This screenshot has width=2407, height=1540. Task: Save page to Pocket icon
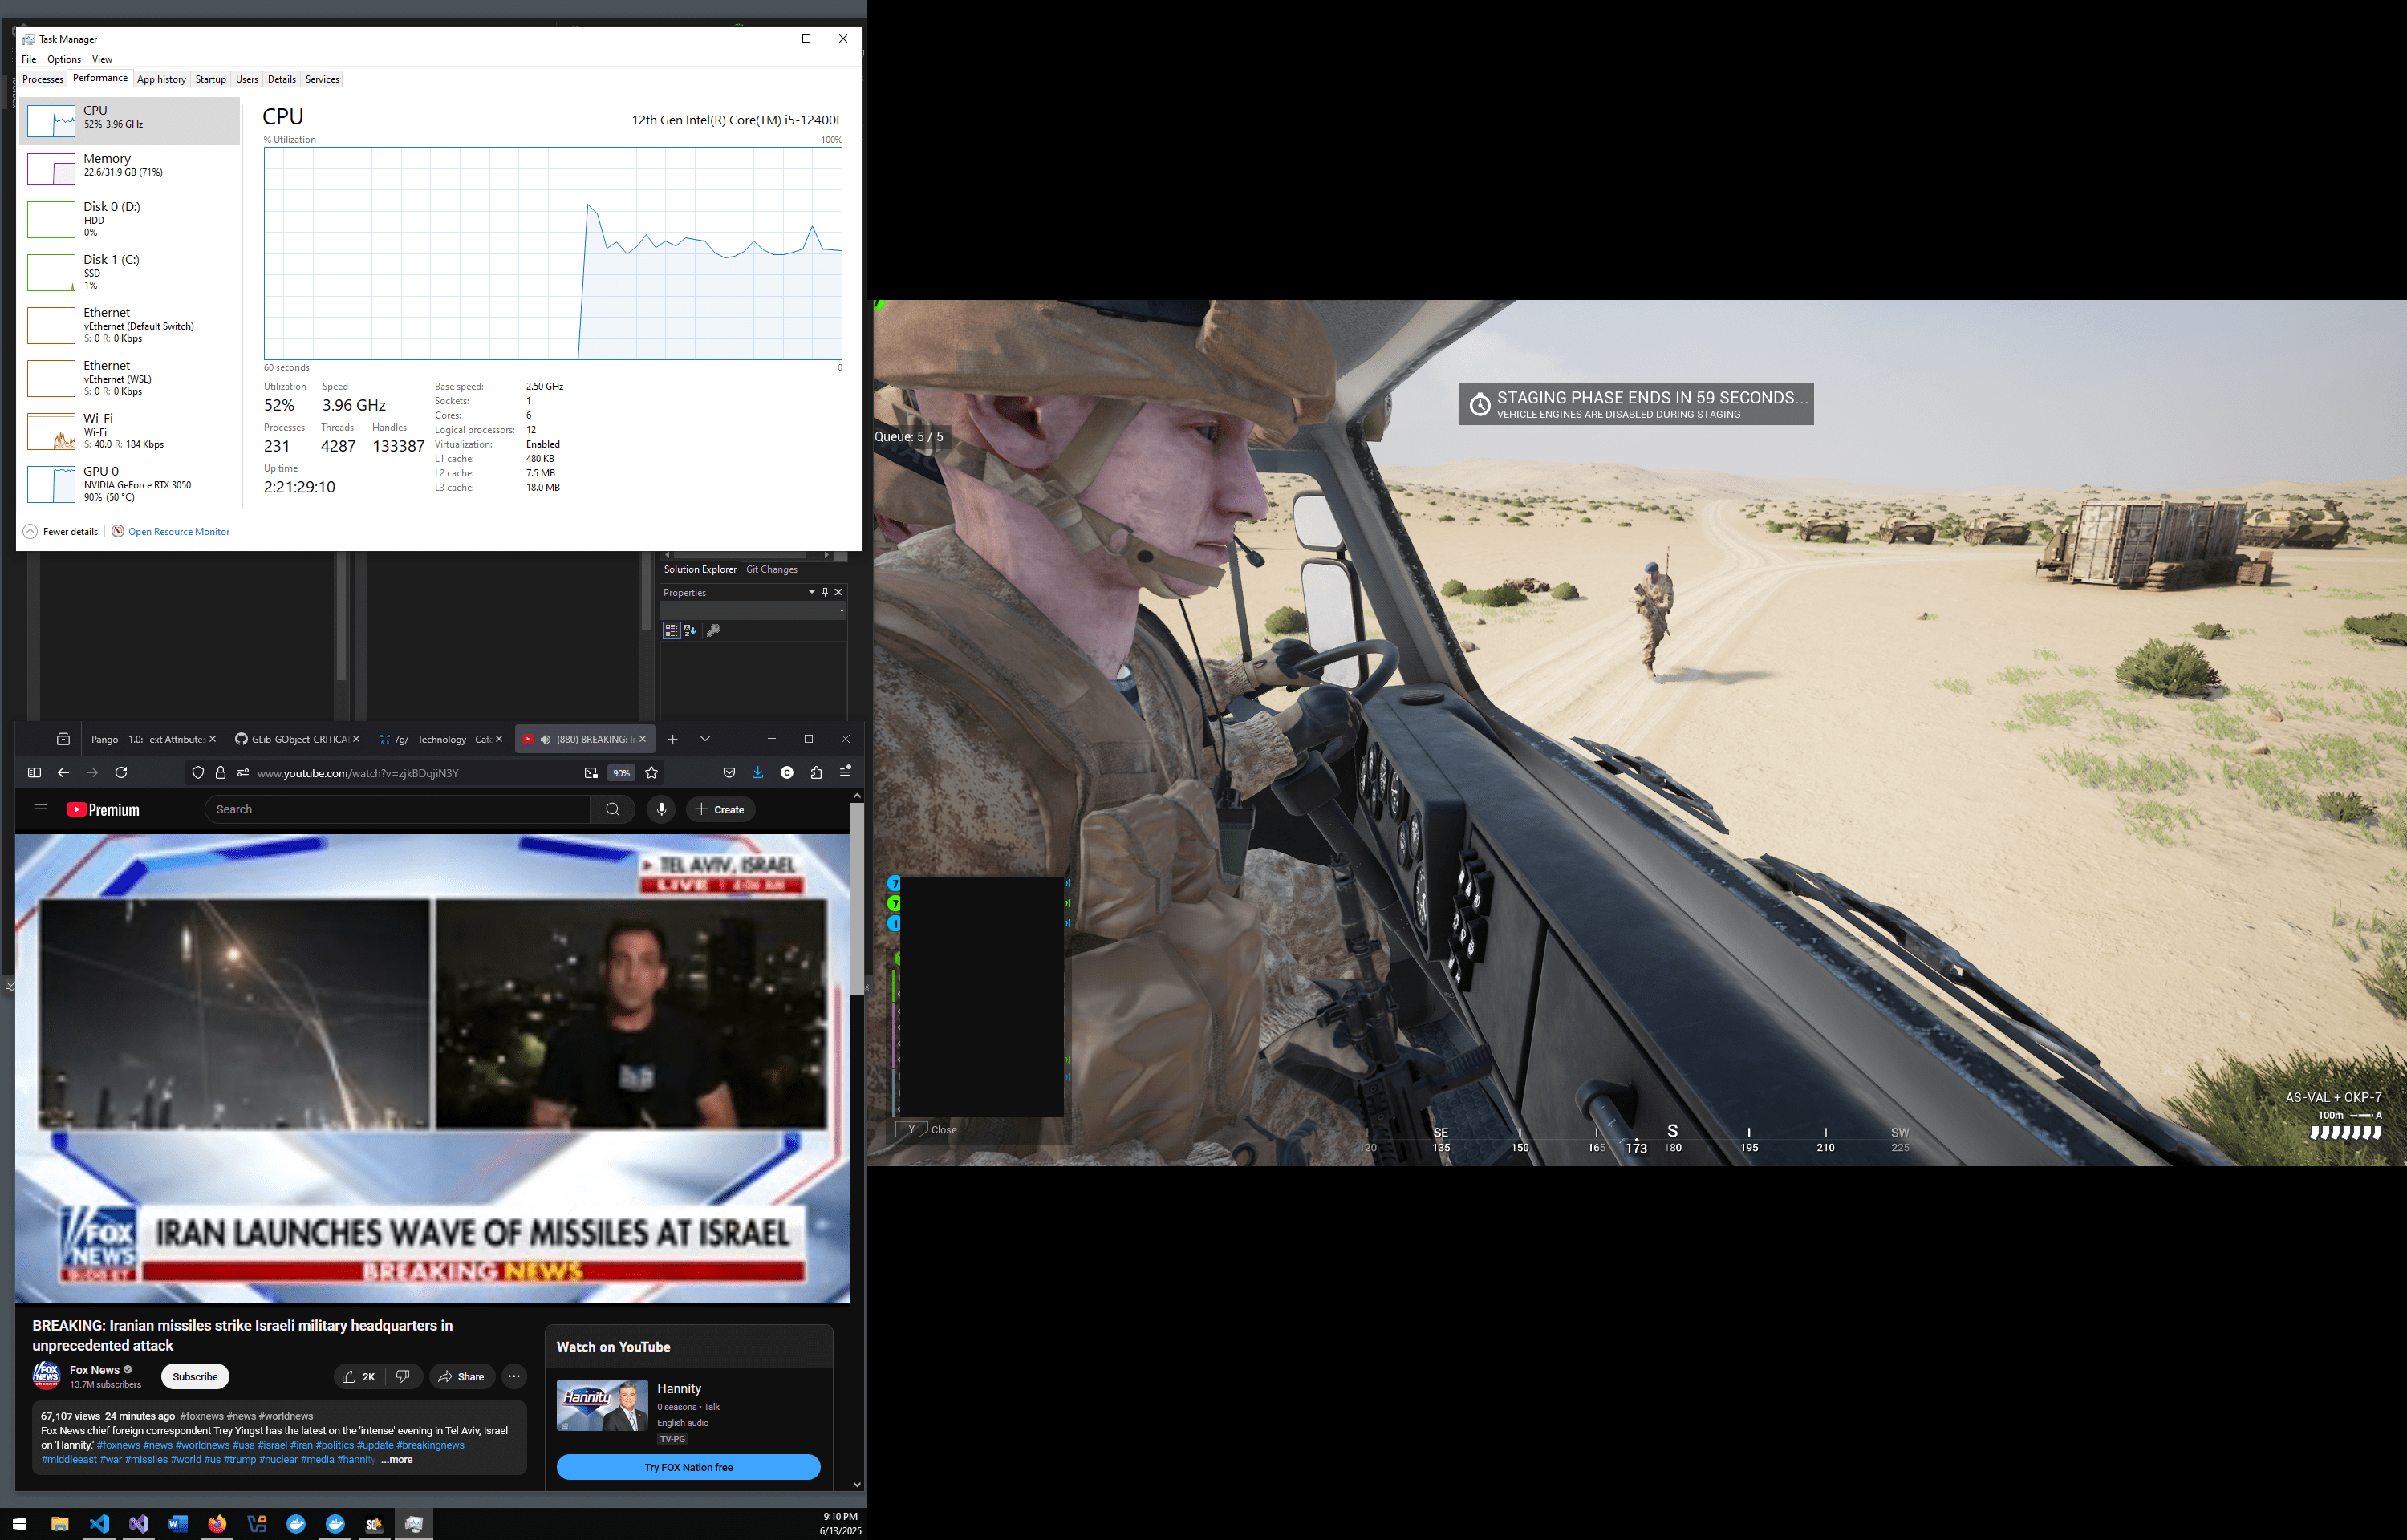[x=729, y=772]
